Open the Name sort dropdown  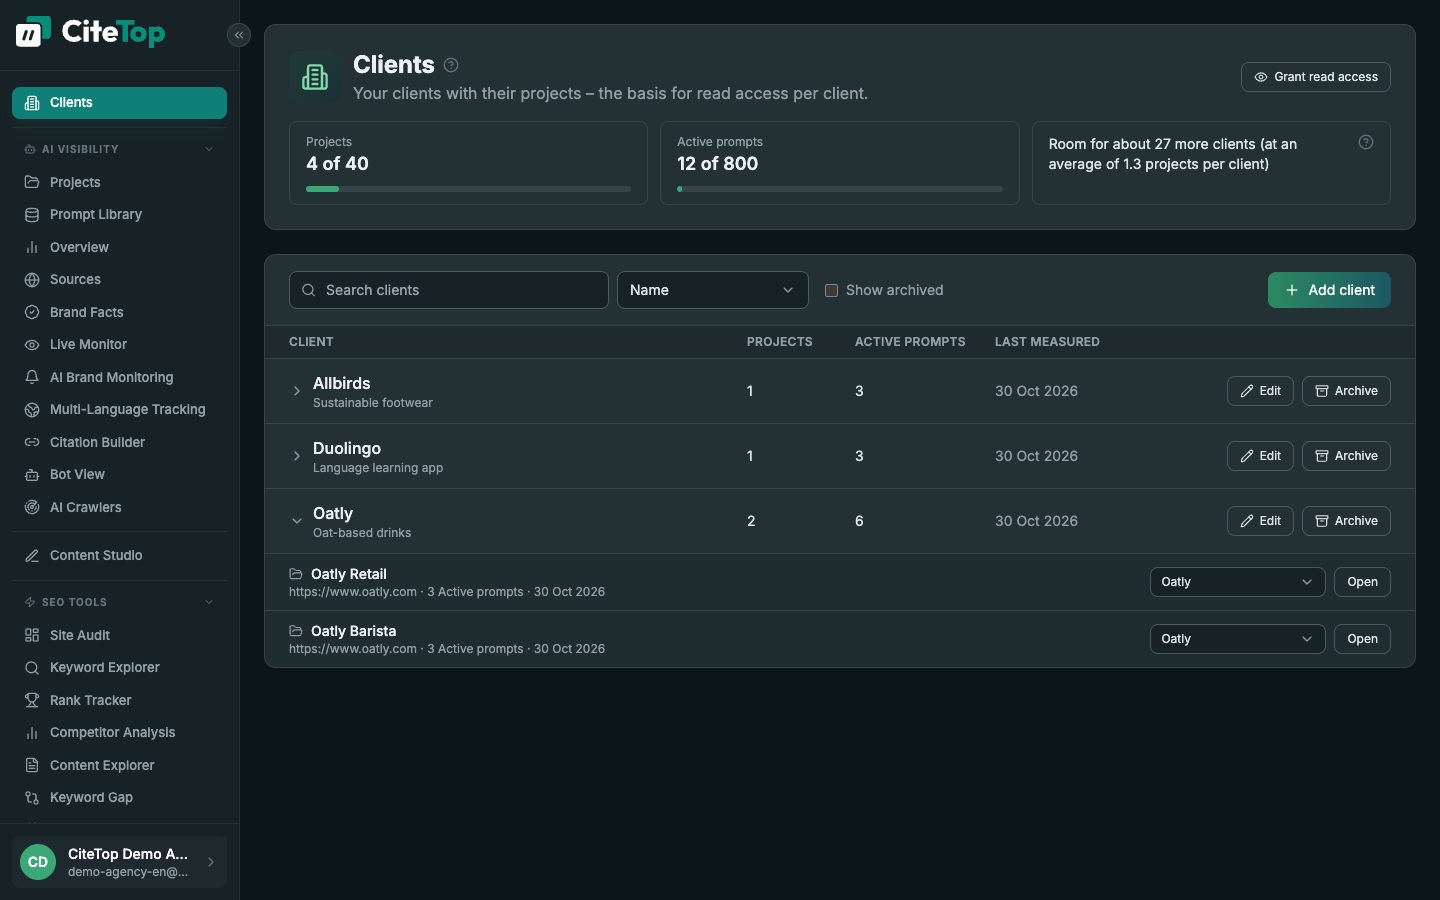click(x=712, y=290)
